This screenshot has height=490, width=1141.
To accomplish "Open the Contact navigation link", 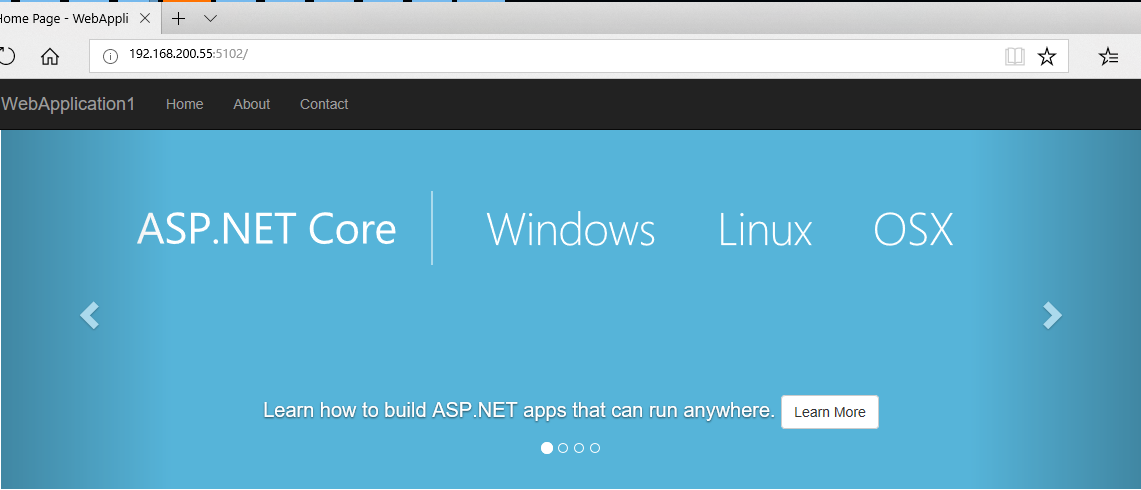I will coord(324,104).
